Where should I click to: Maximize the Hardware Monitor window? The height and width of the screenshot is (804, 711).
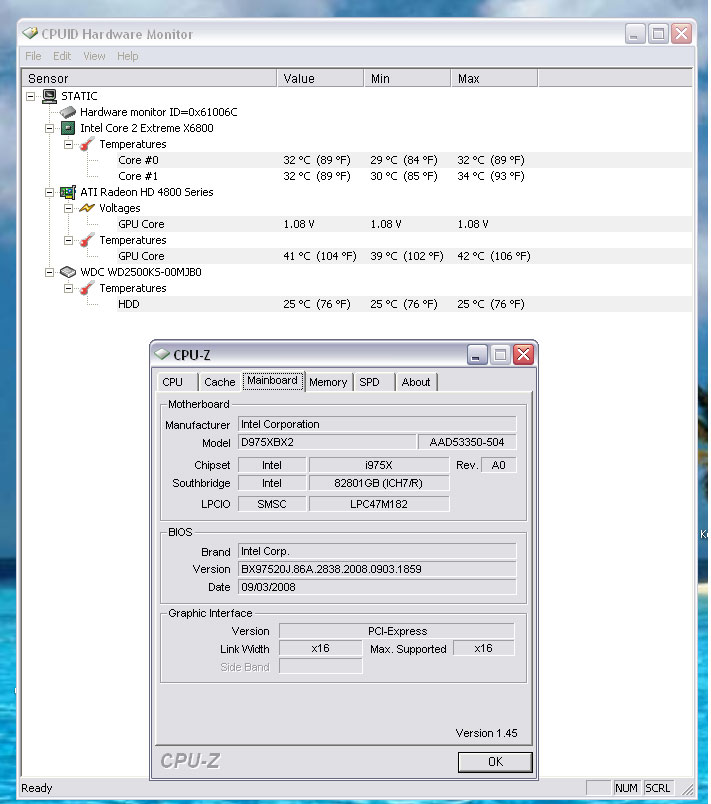click(x=658, y=34)
